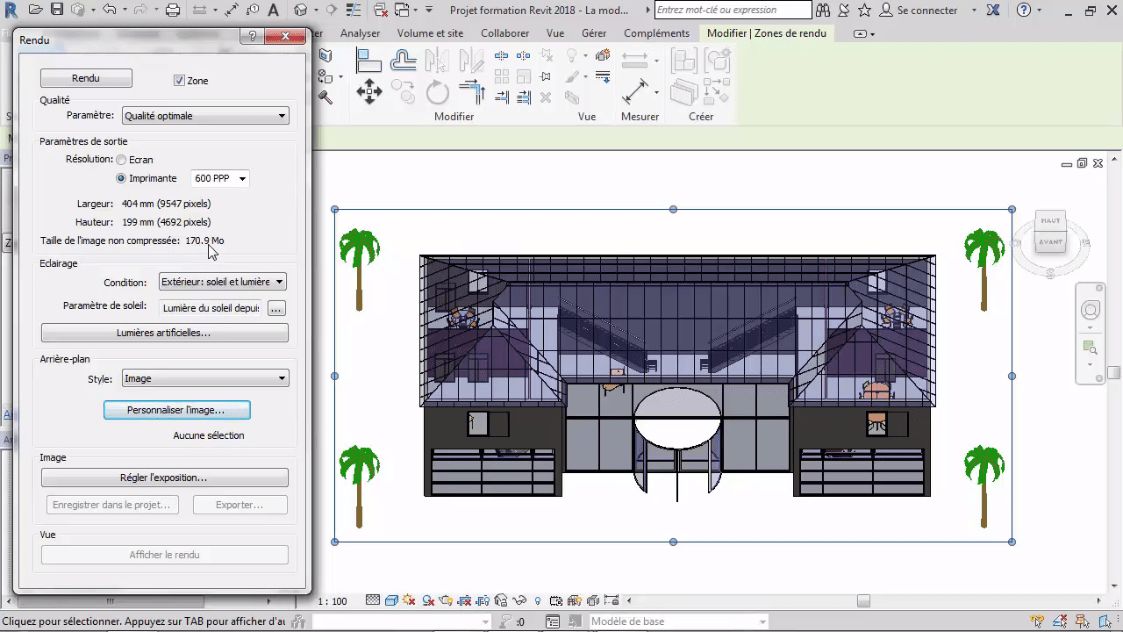Open the 600 PPP resolution dropdown
The width and height of the screenshot is (1123, 632).
(x=220, y=179)
